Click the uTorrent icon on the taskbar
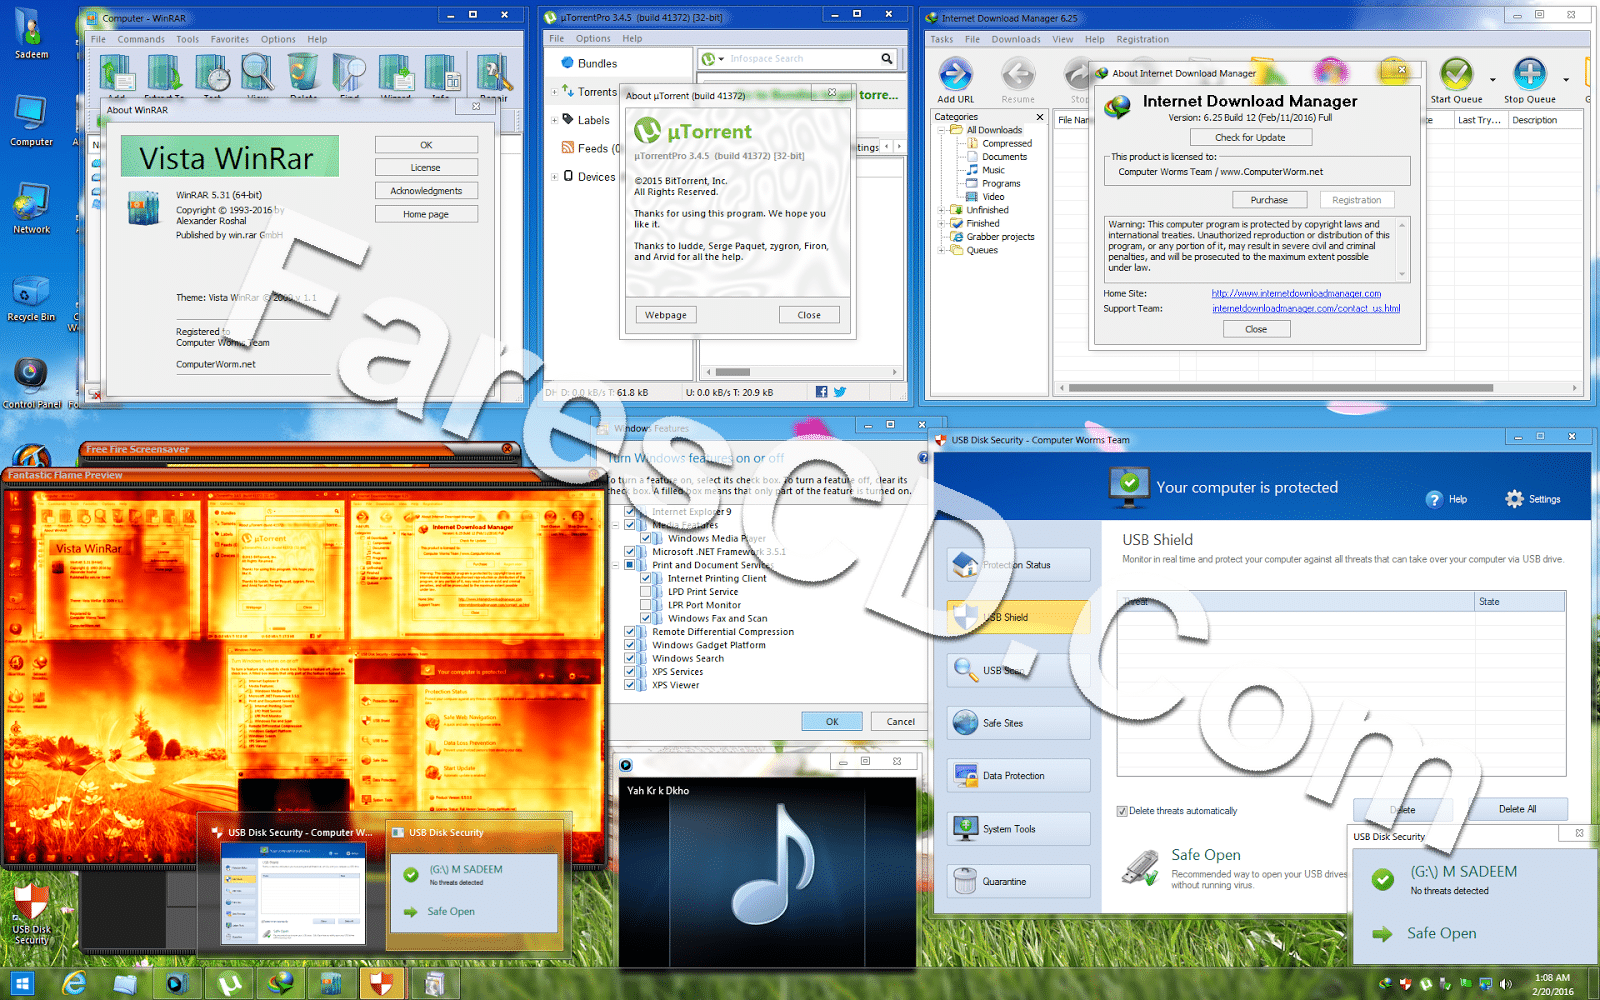1600x1000 pixels. coord(229,984)
